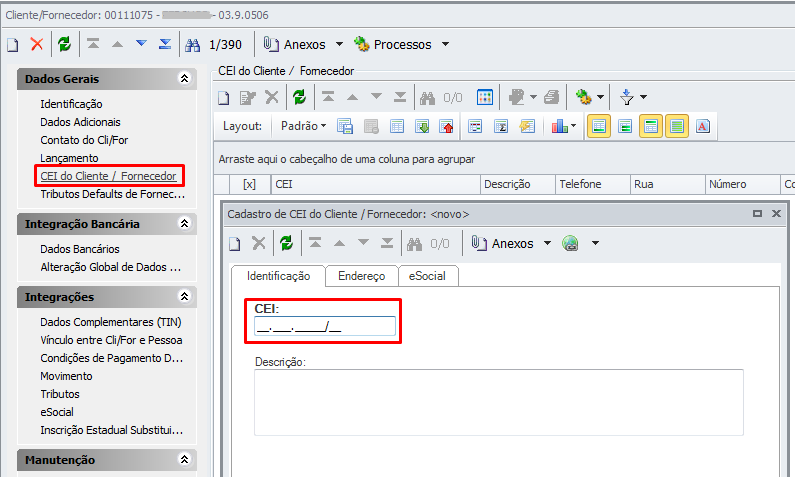Open the Processos menu in main toolbar
Viewport: 795px width, 477px height.
coord(392,45)
